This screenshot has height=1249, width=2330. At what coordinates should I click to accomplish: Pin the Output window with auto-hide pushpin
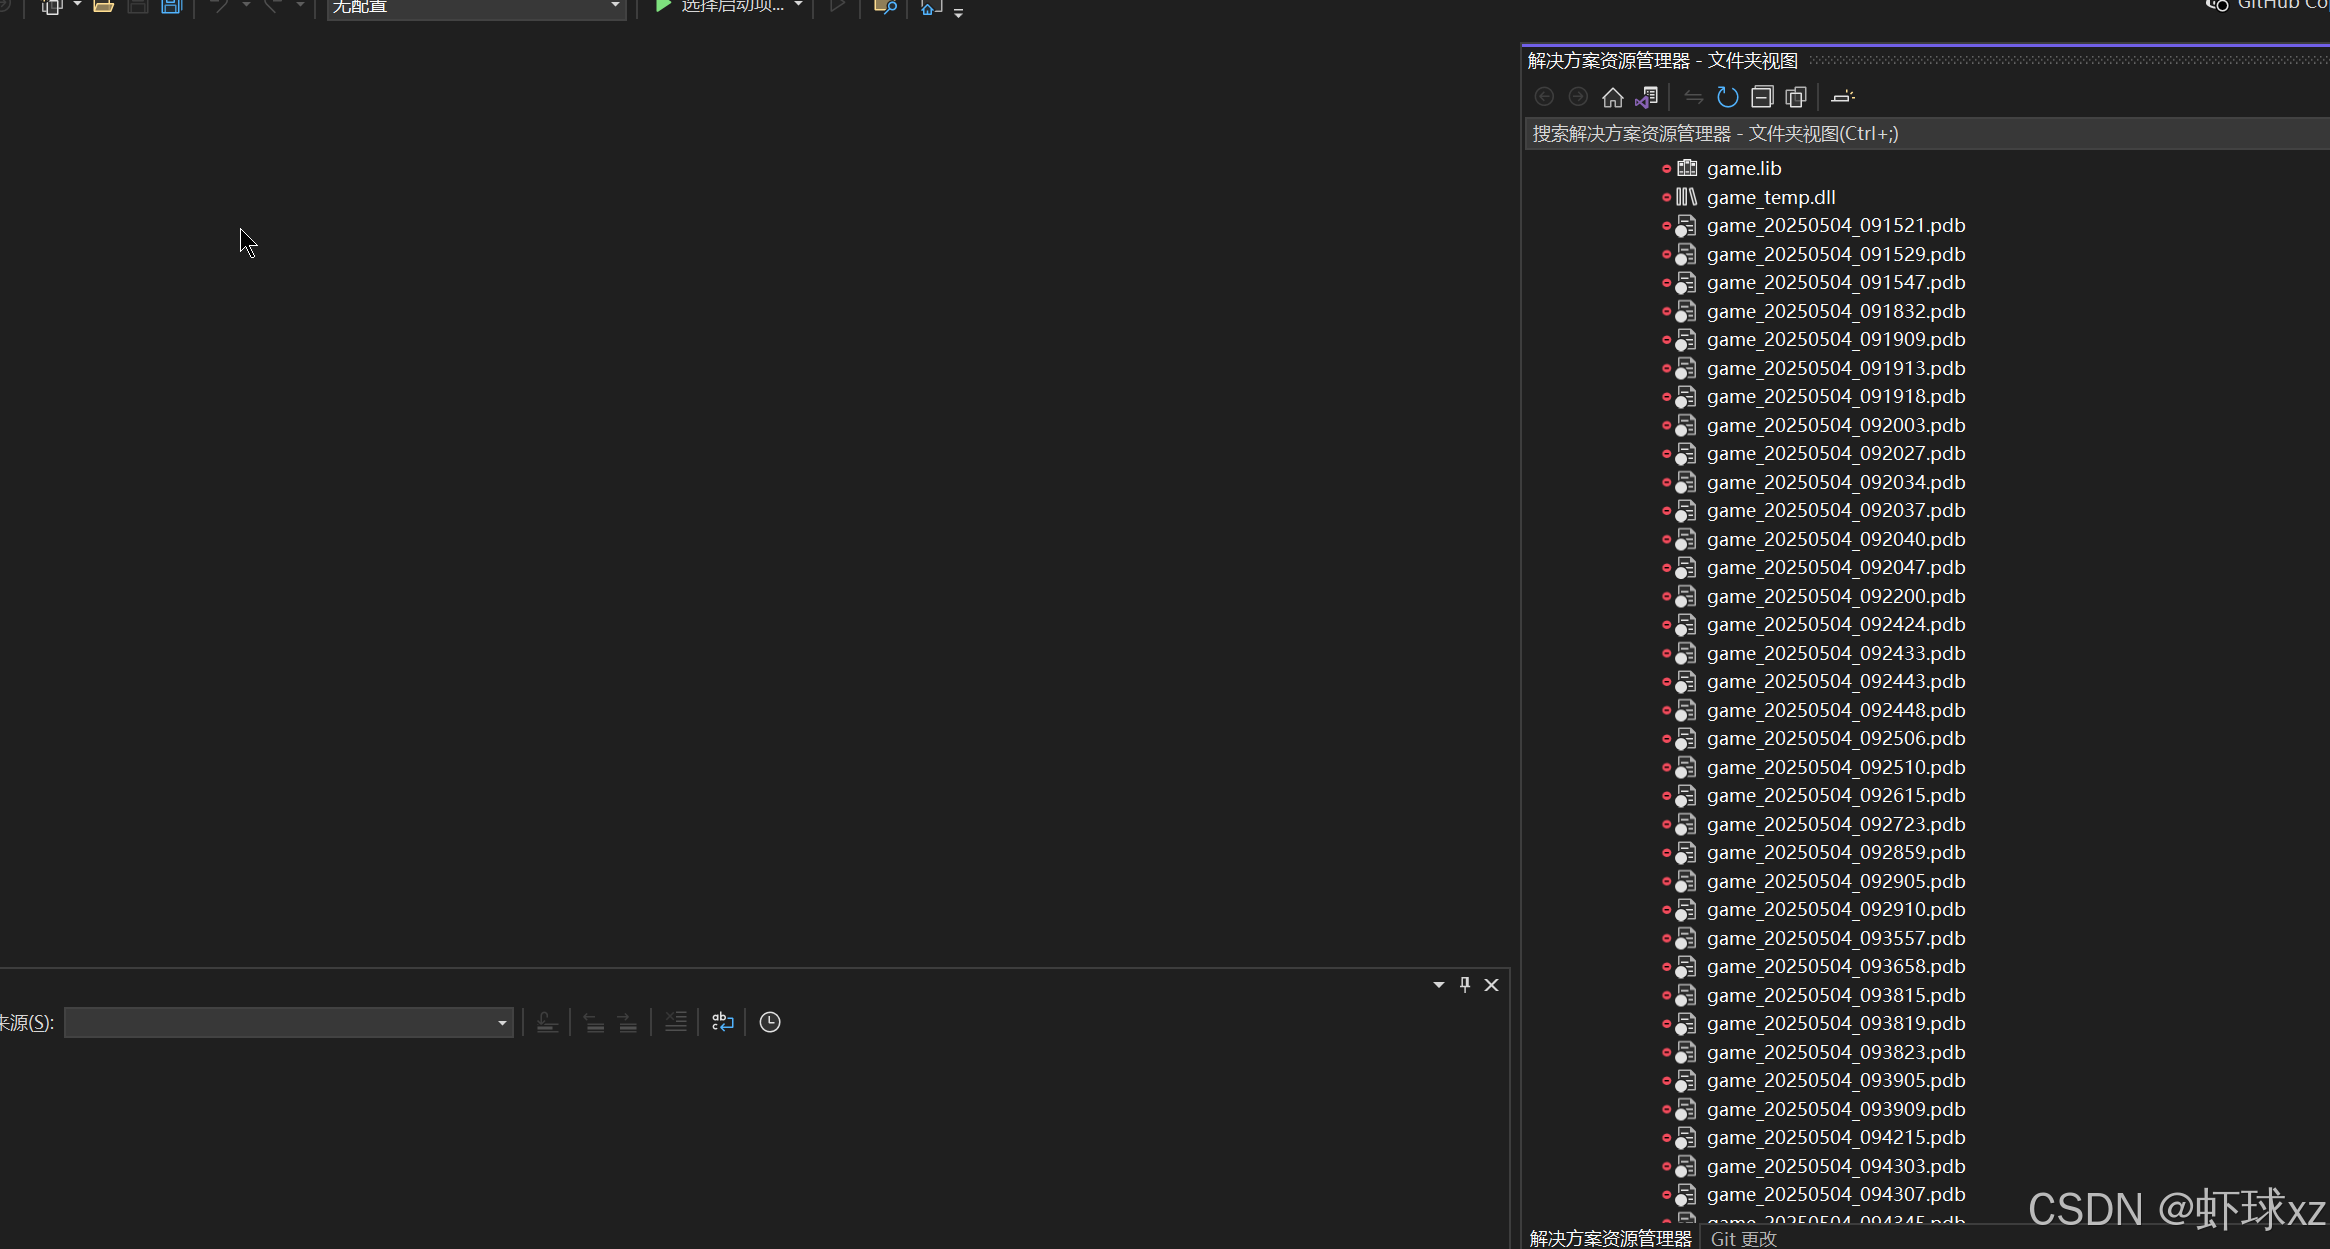(1465, 985)
